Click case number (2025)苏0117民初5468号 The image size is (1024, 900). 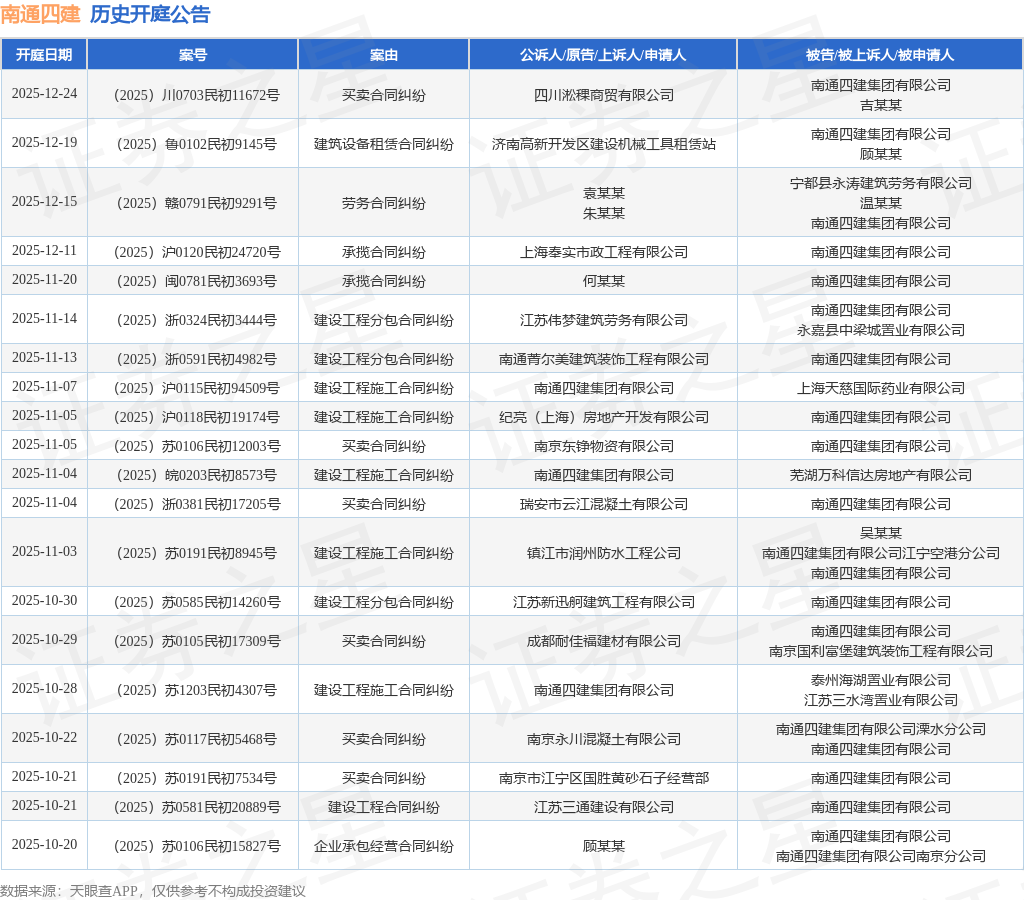(x=197, y=739)
